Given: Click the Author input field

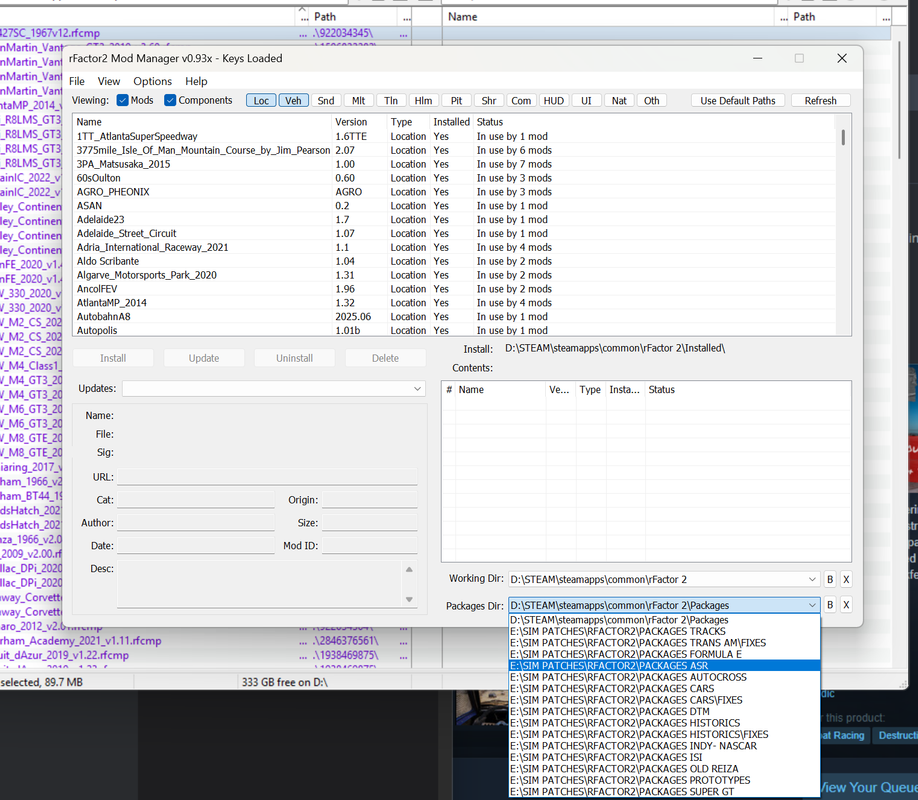Looking at the screenshot, I should (196, 522).
